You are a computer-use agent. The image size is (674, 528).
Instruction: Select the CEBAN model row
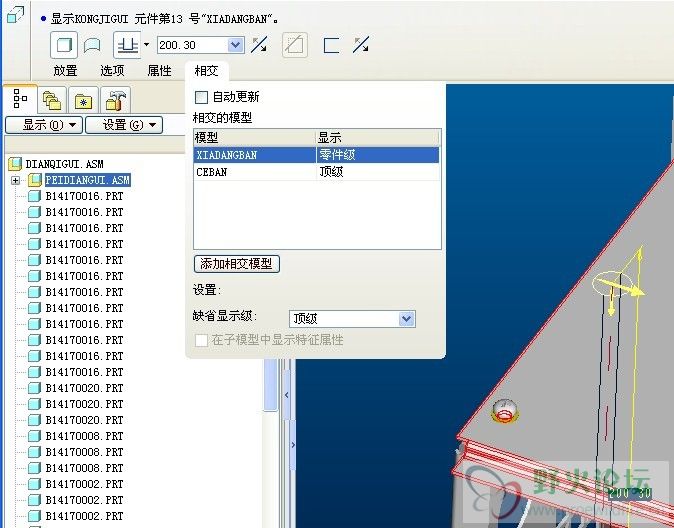point(317,172)
